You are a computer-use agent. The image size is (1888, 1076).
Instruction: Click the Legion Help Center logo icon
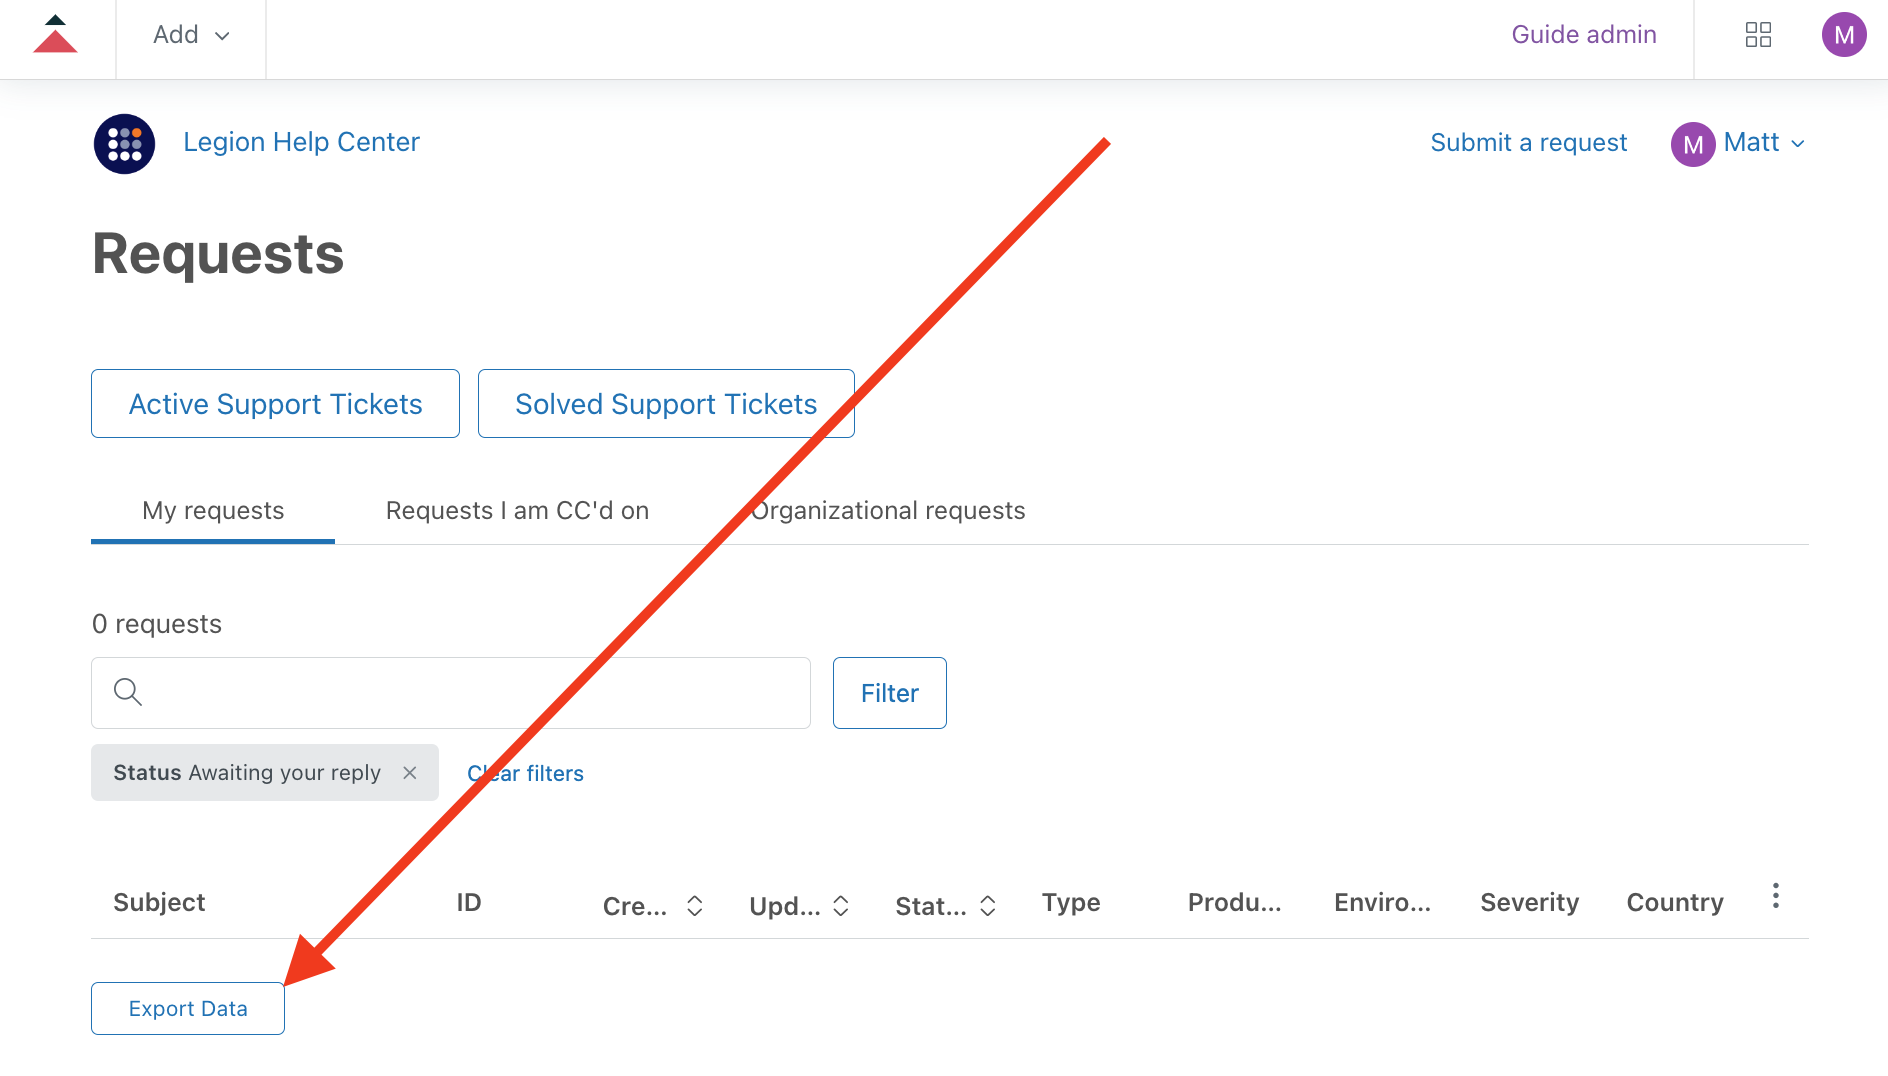[124, 143]
